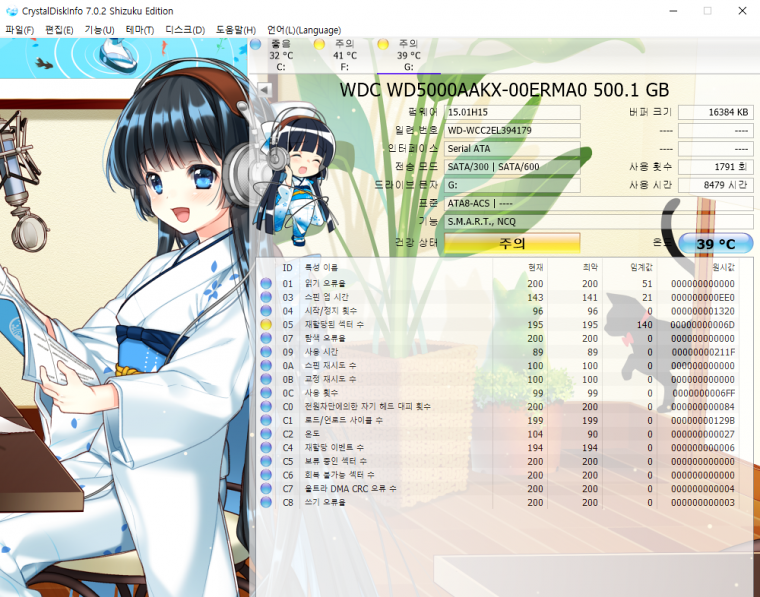This screenshot has height=597, width=760.
Task: Select the C: drive tab
Action: pos(281,56)
